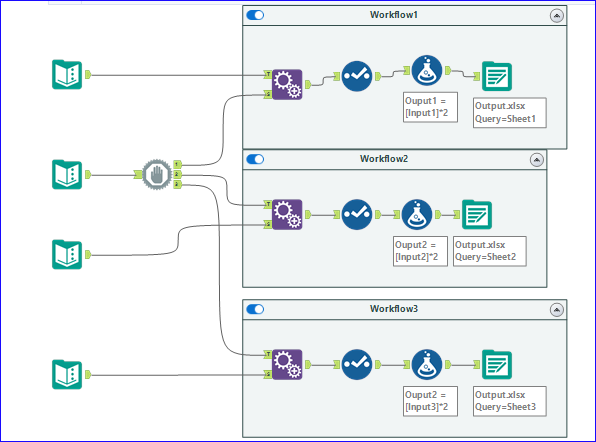This screenshot has height=442, width=596.
Task: Click the 'Query=Sheet3' output annotation
Action: tap(510, 401)
